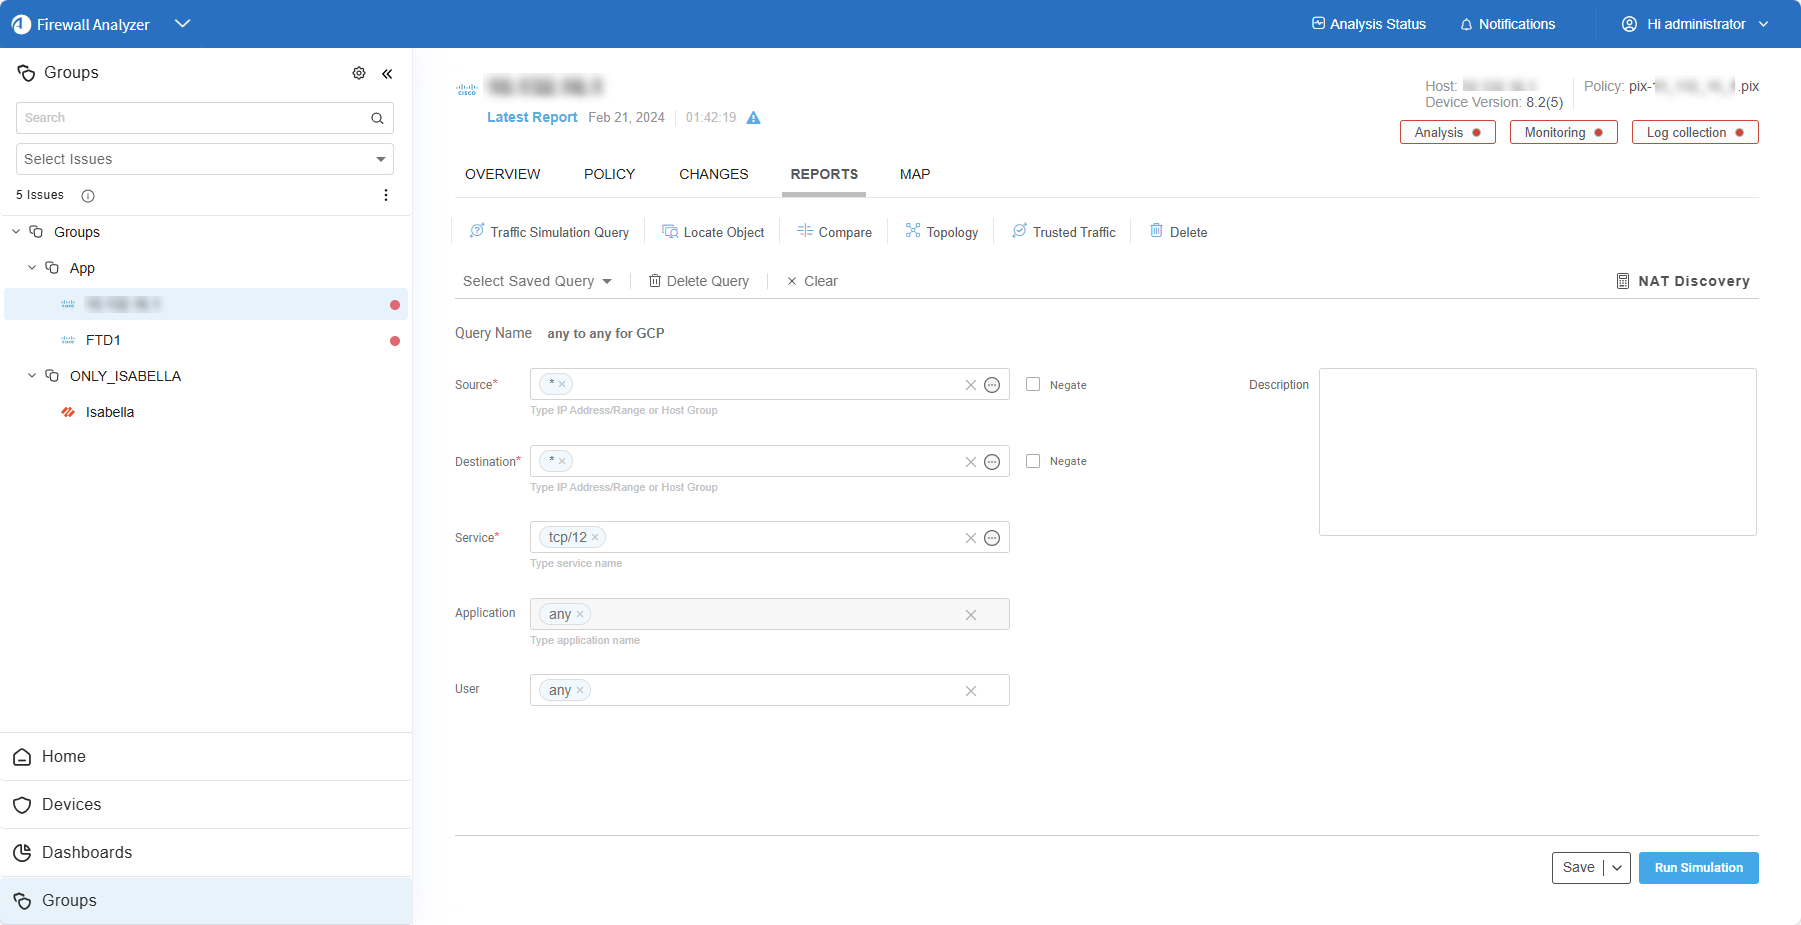Image resolution: width=1801 pixels, height=925 pixels.
Task: Click into the Description text area
Action: tap(1537, 452)
